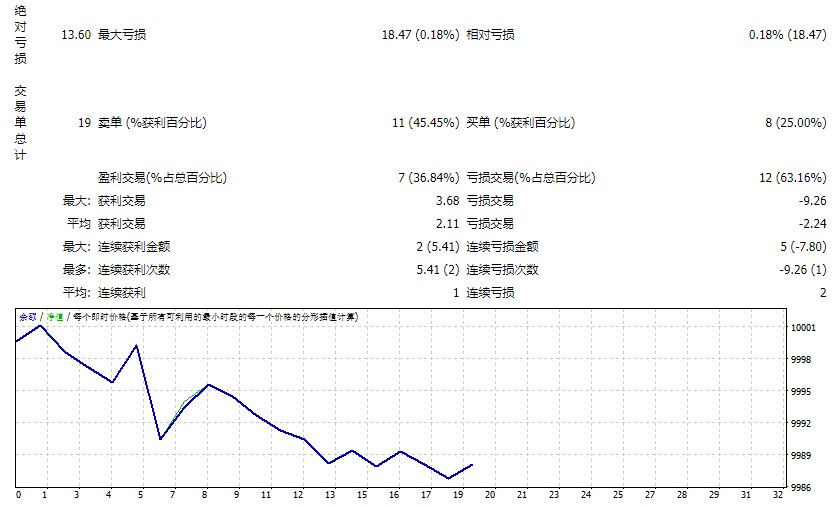Click the 9986 label on chart's vertical axis

(x=801, y=488)
